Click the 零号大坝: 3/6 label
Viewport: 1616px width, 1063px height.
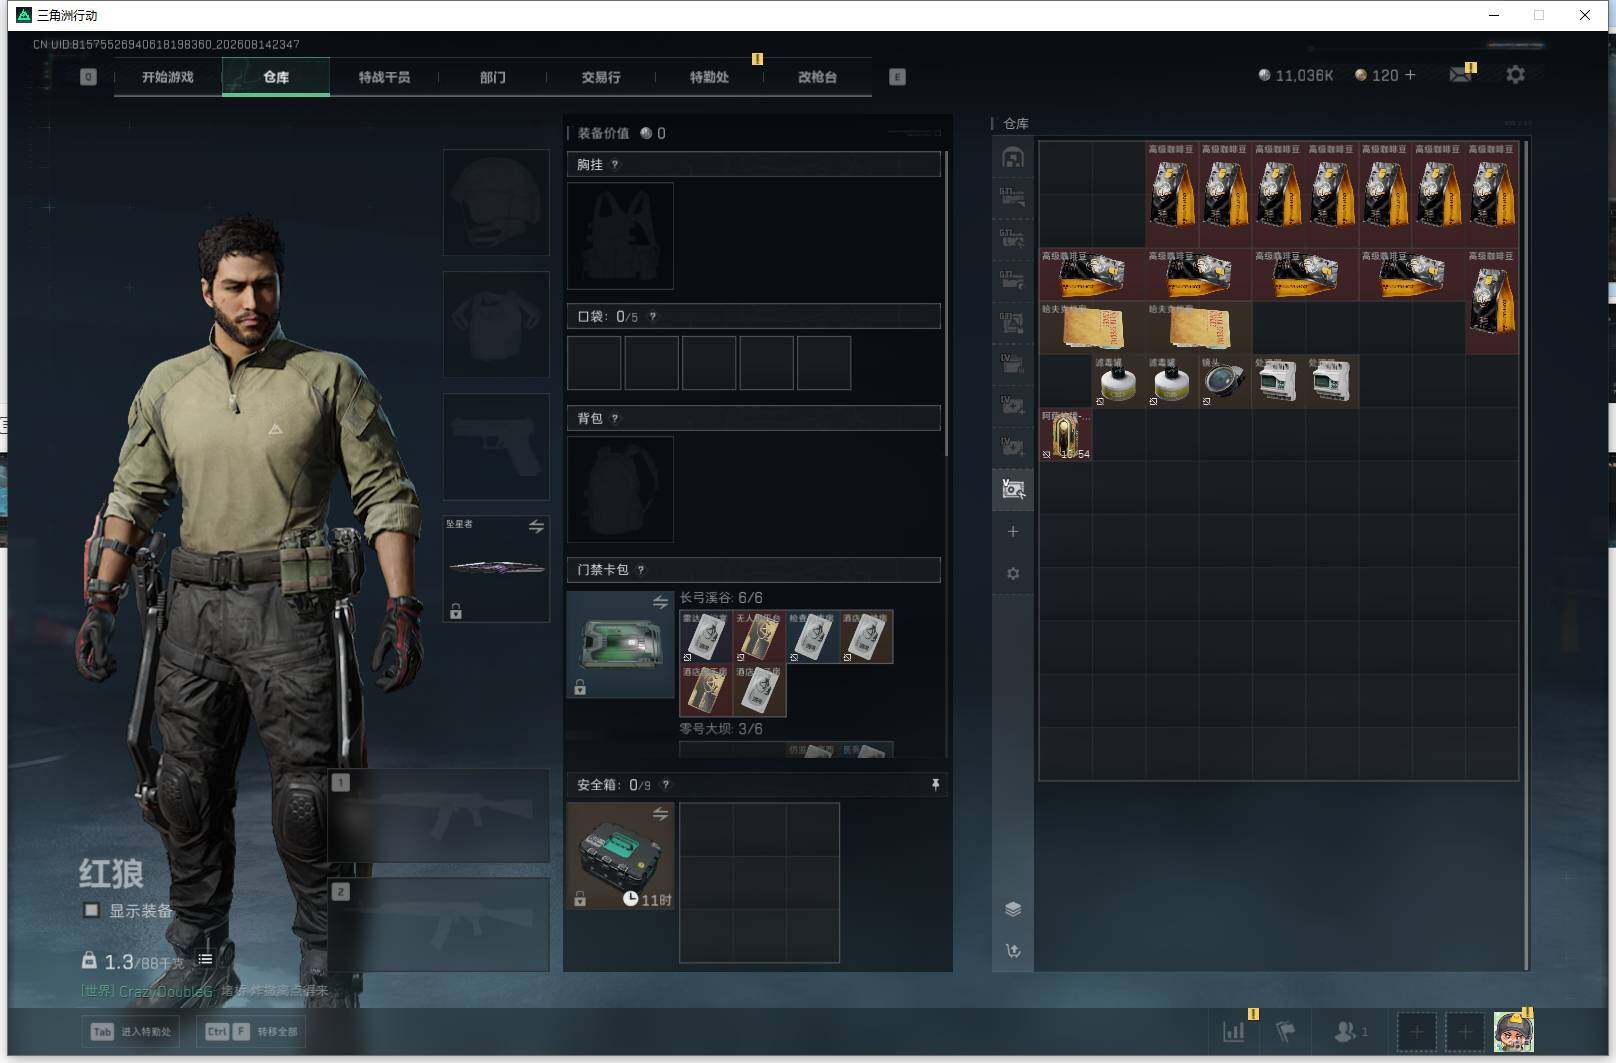(x=721, y=729)
